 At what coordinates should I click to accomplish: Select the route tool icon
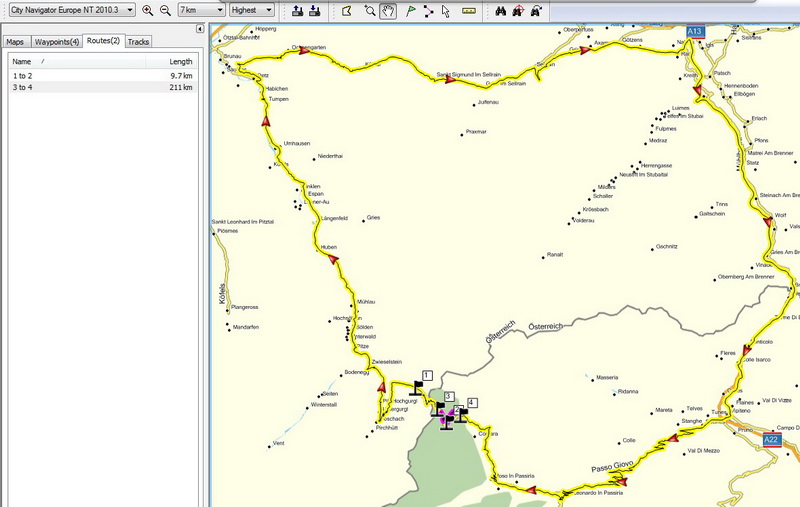[429, 11]
